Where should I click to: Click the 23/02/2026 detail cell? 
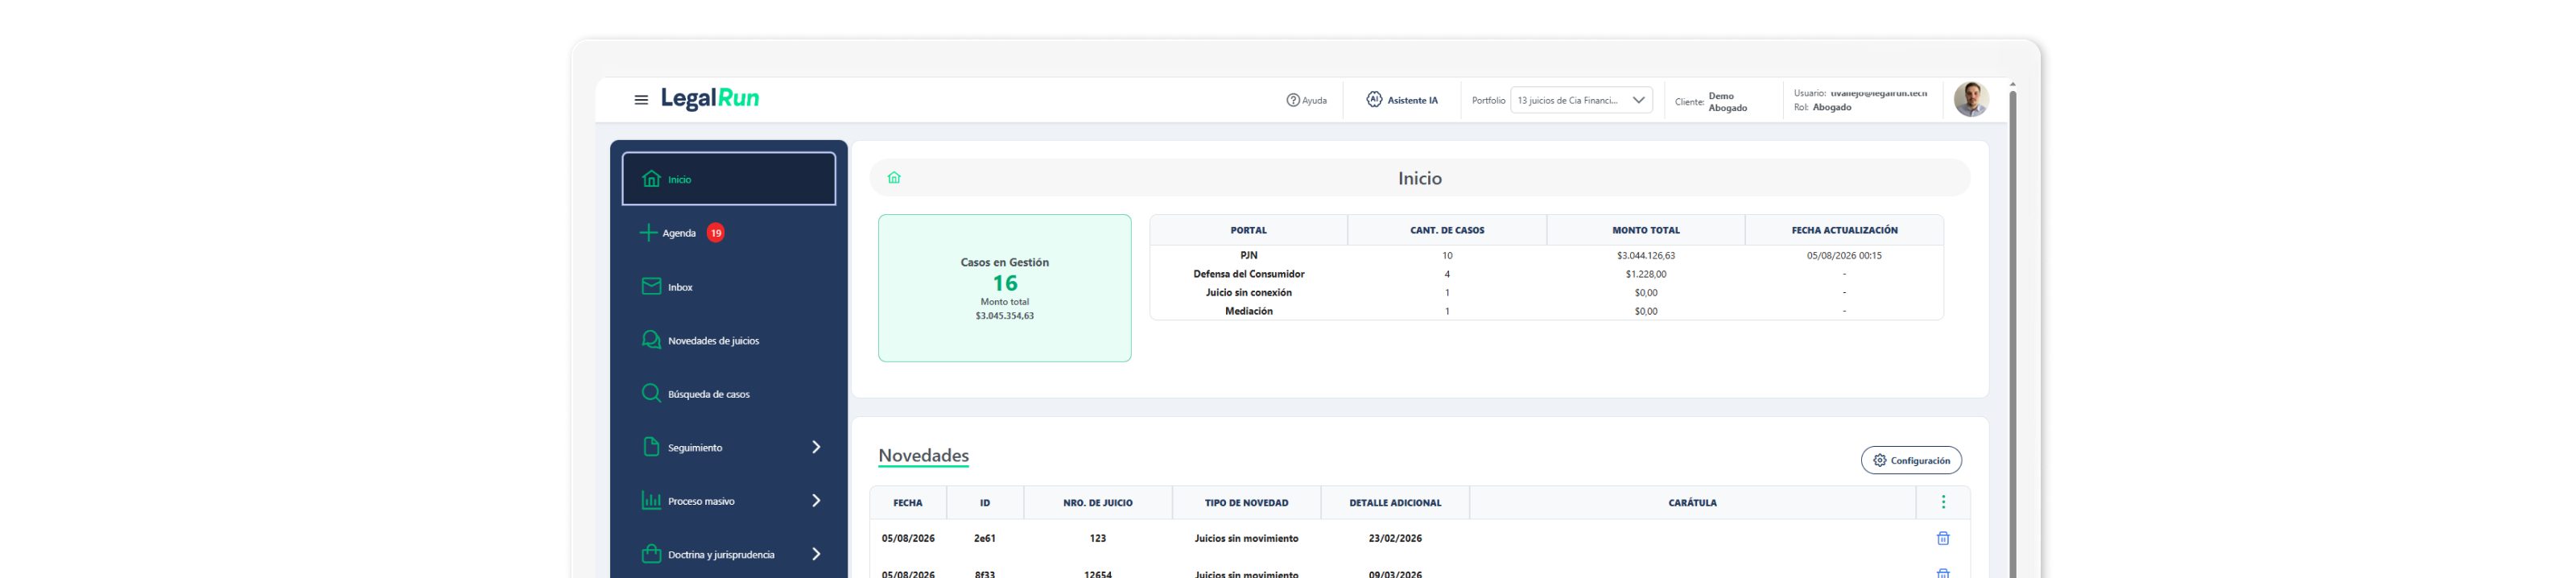pyautogui.click(x=1395, y=538)
